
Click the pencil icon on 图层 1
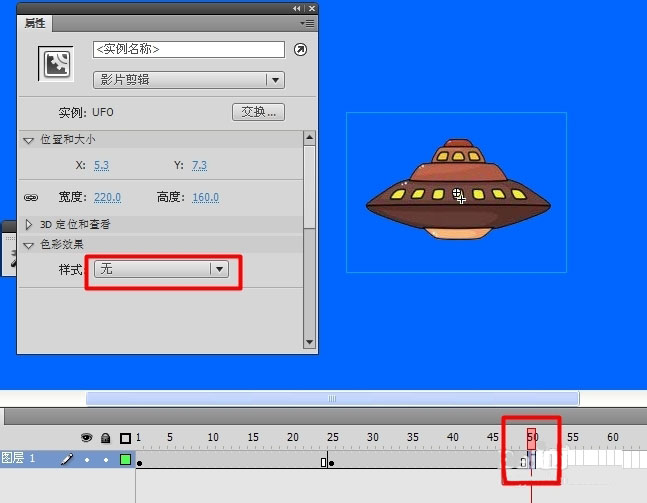click(67, 459)
